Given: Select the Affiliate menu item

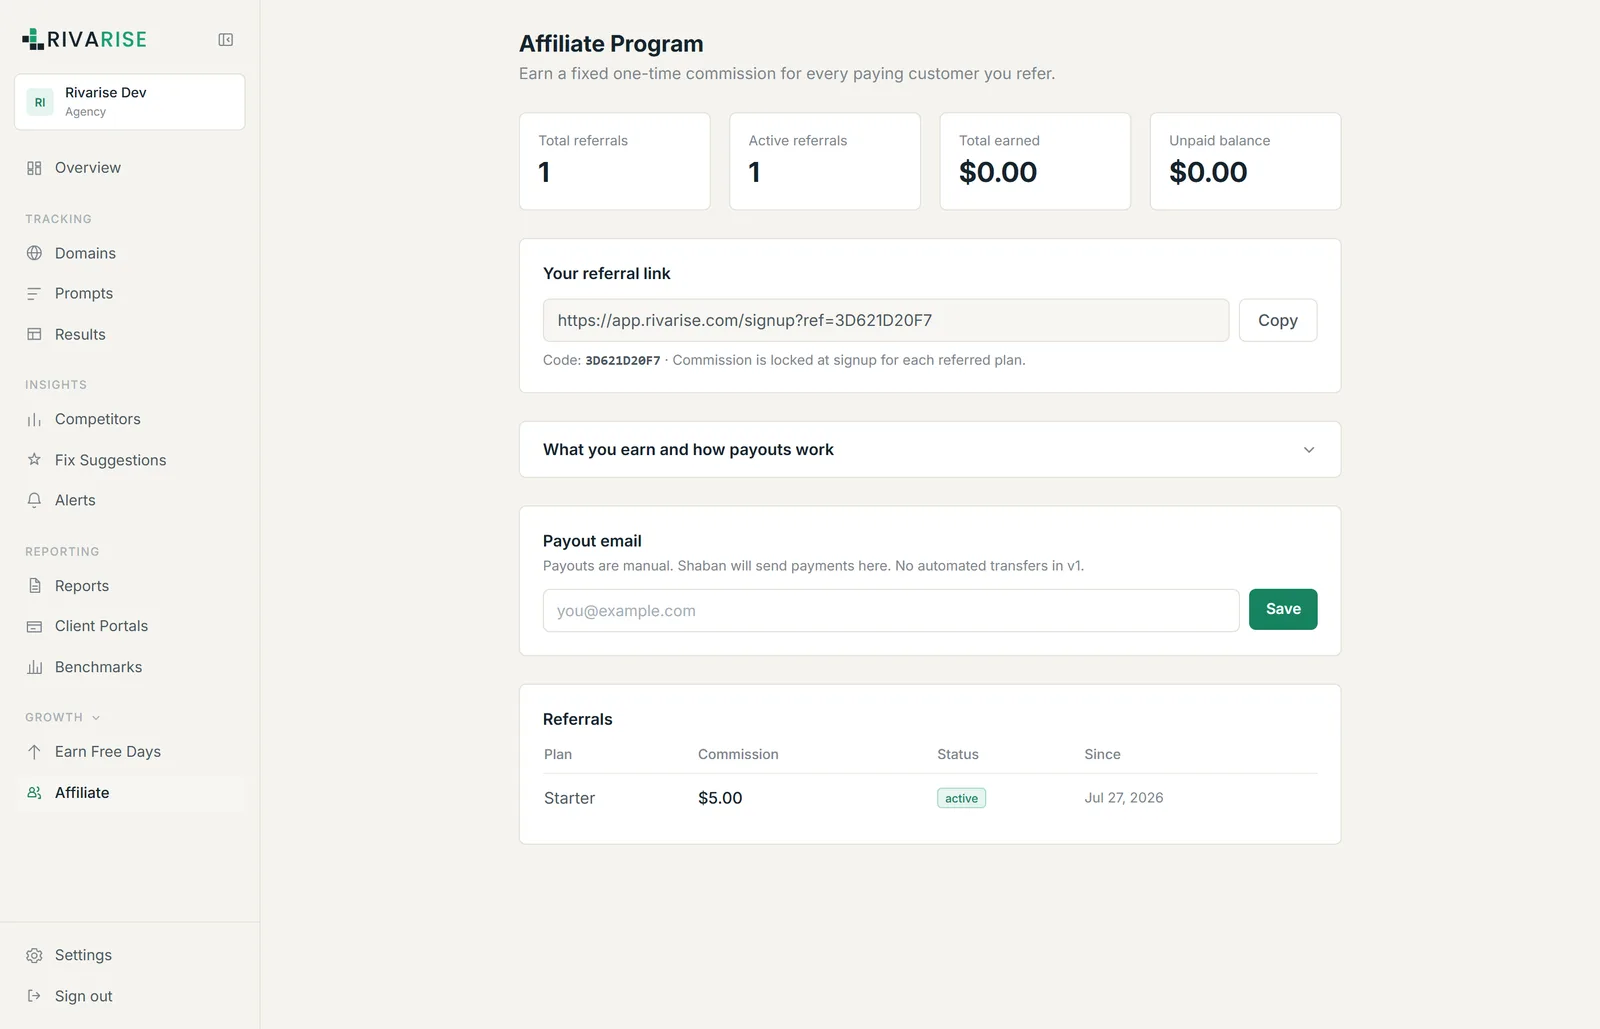Looking at the screenshot, I should [130, 793].
